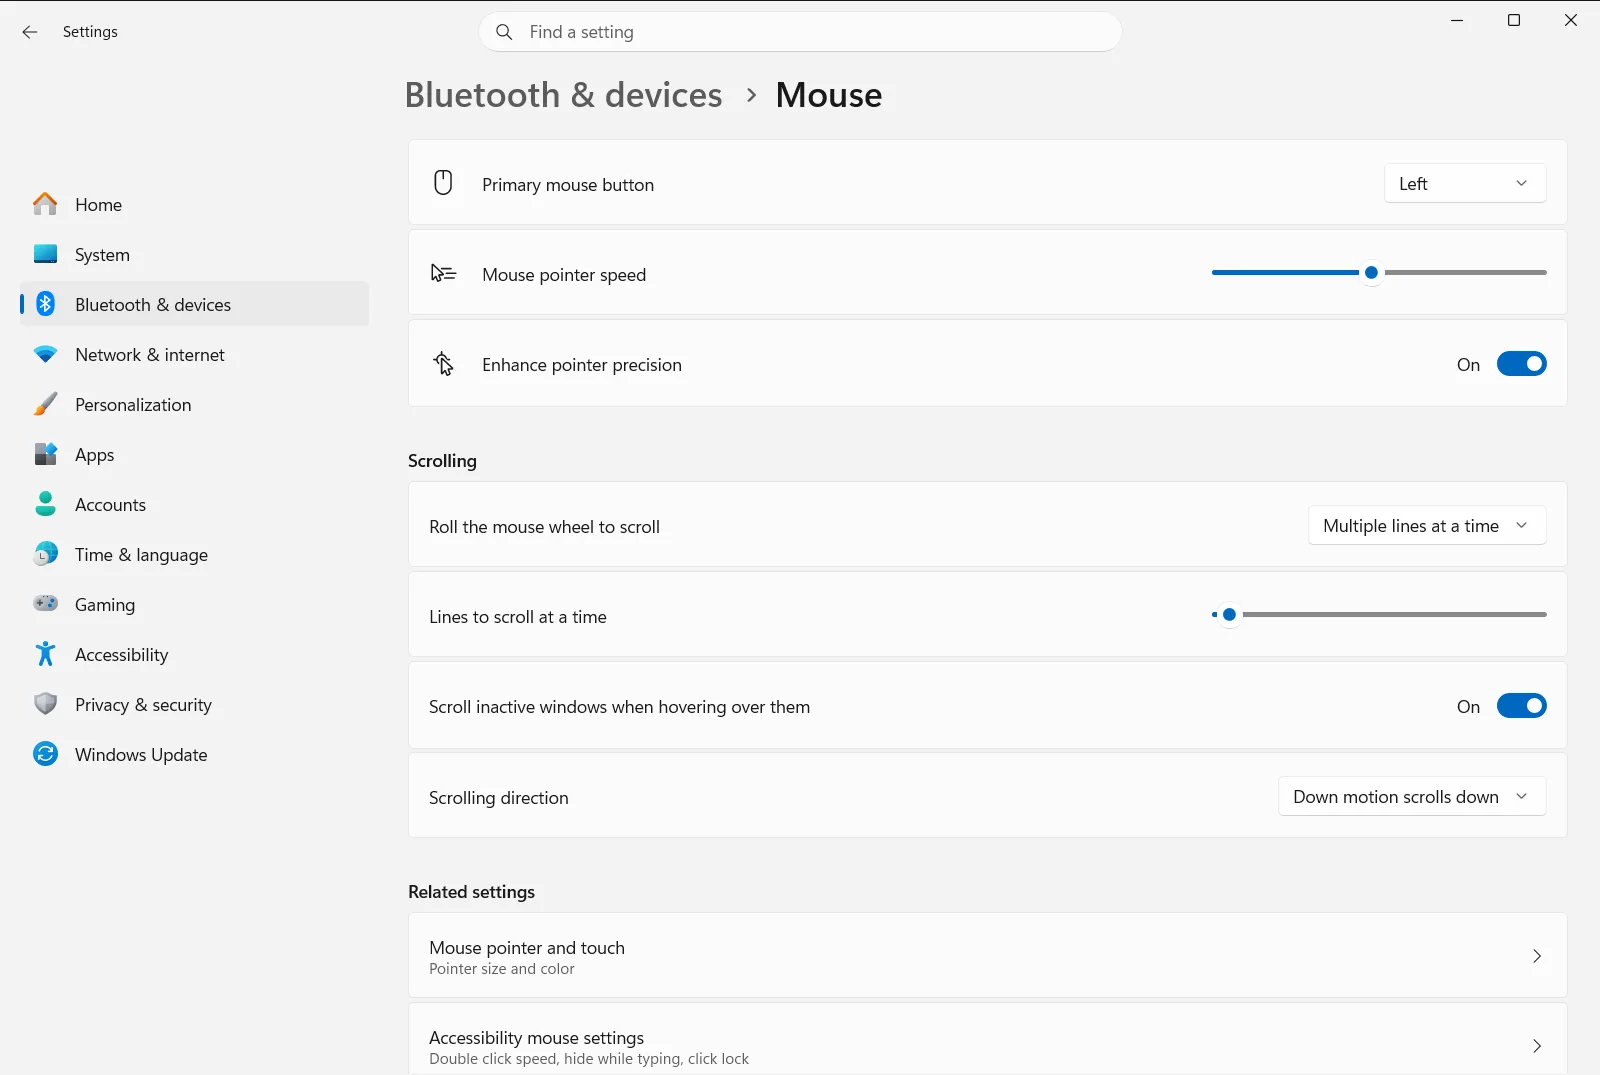Click the Related settings heading
The image size is (1600, 1075).
[x=471, y=892]
